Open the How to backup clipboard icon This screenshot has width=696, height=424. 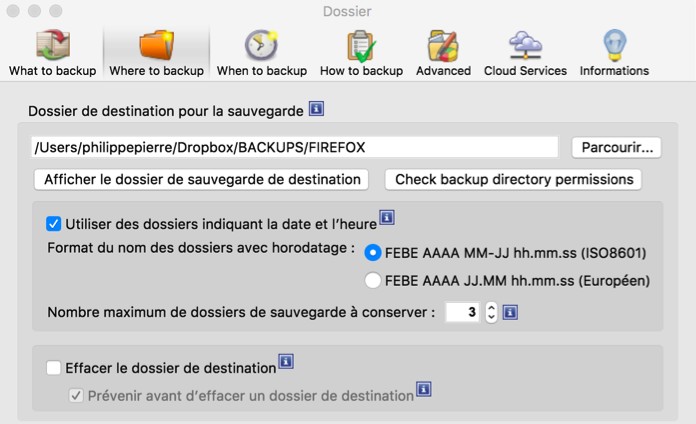[361, 45]
